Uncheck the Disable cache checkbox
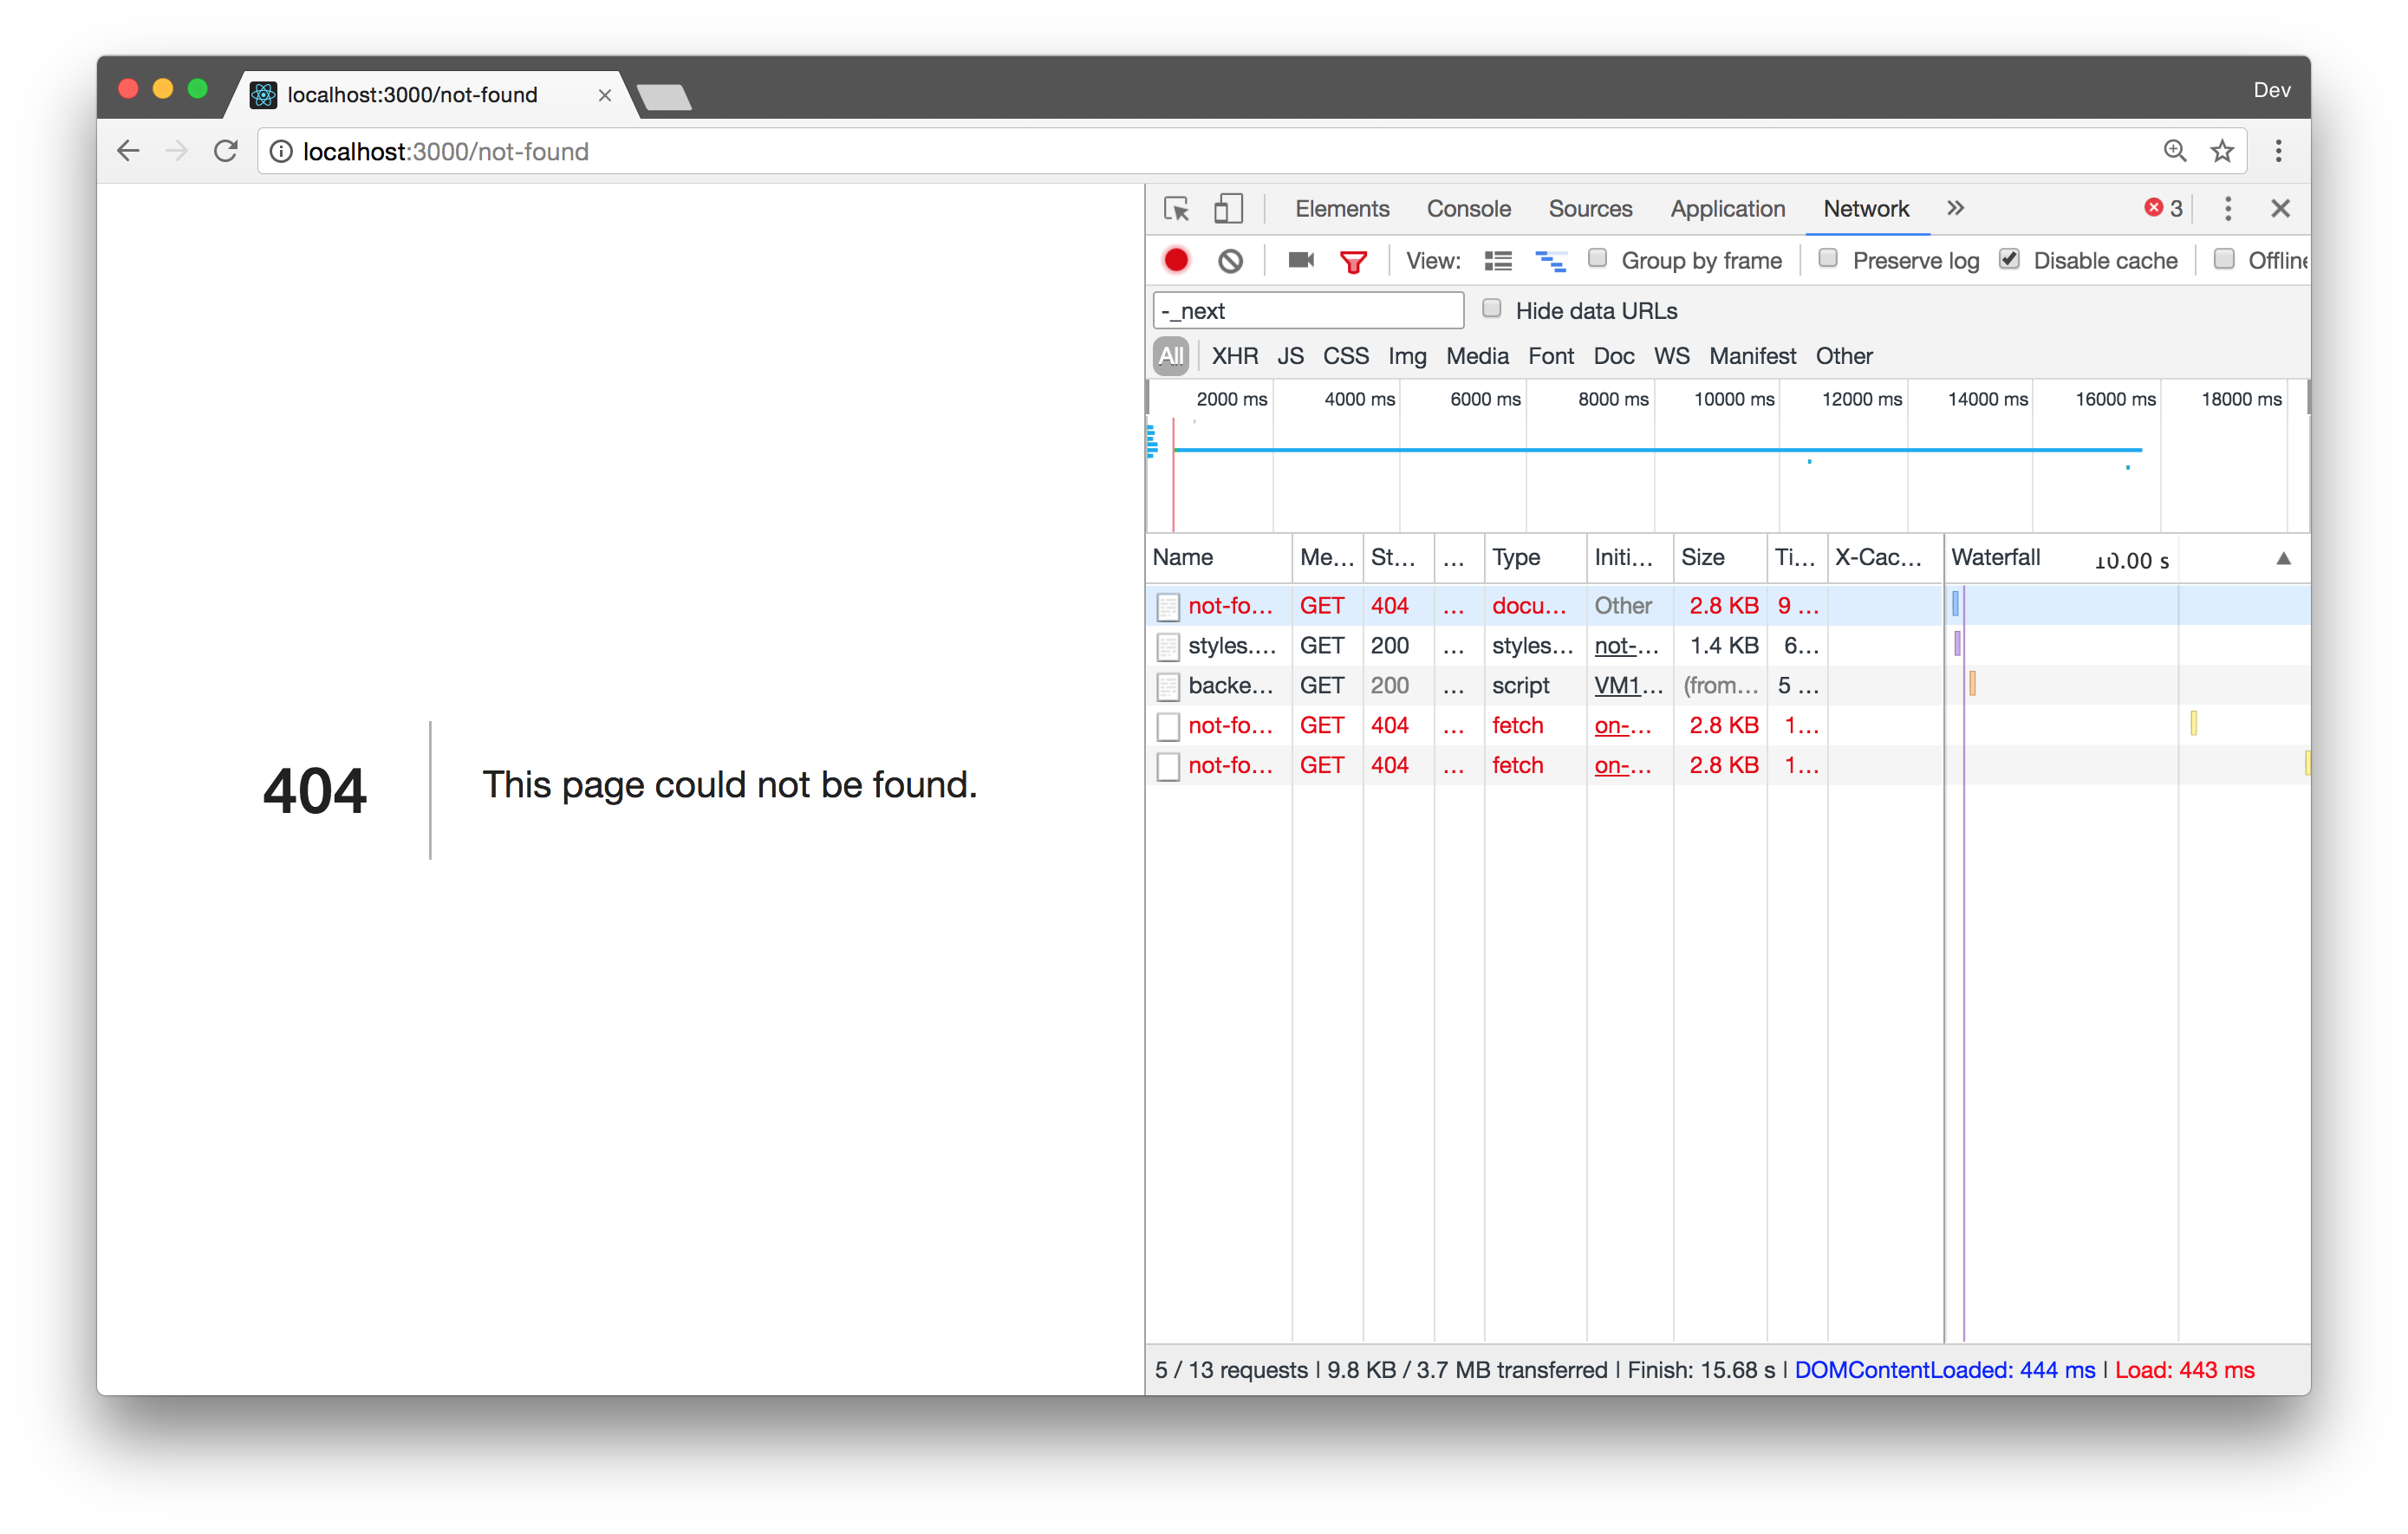Screen dimensions: 2408x1534 (2009, 259)
